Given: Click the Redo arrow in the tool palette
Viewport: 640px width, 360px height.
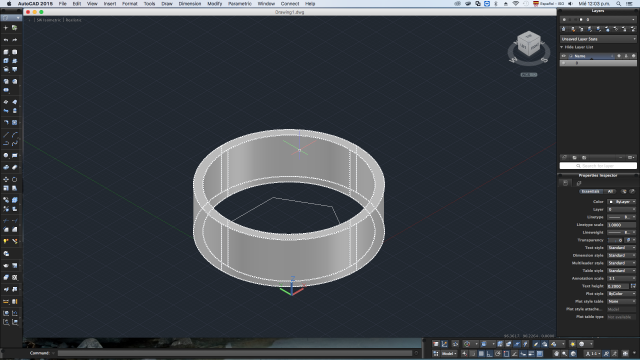Looking at the screenshot, I should (15, 40).
